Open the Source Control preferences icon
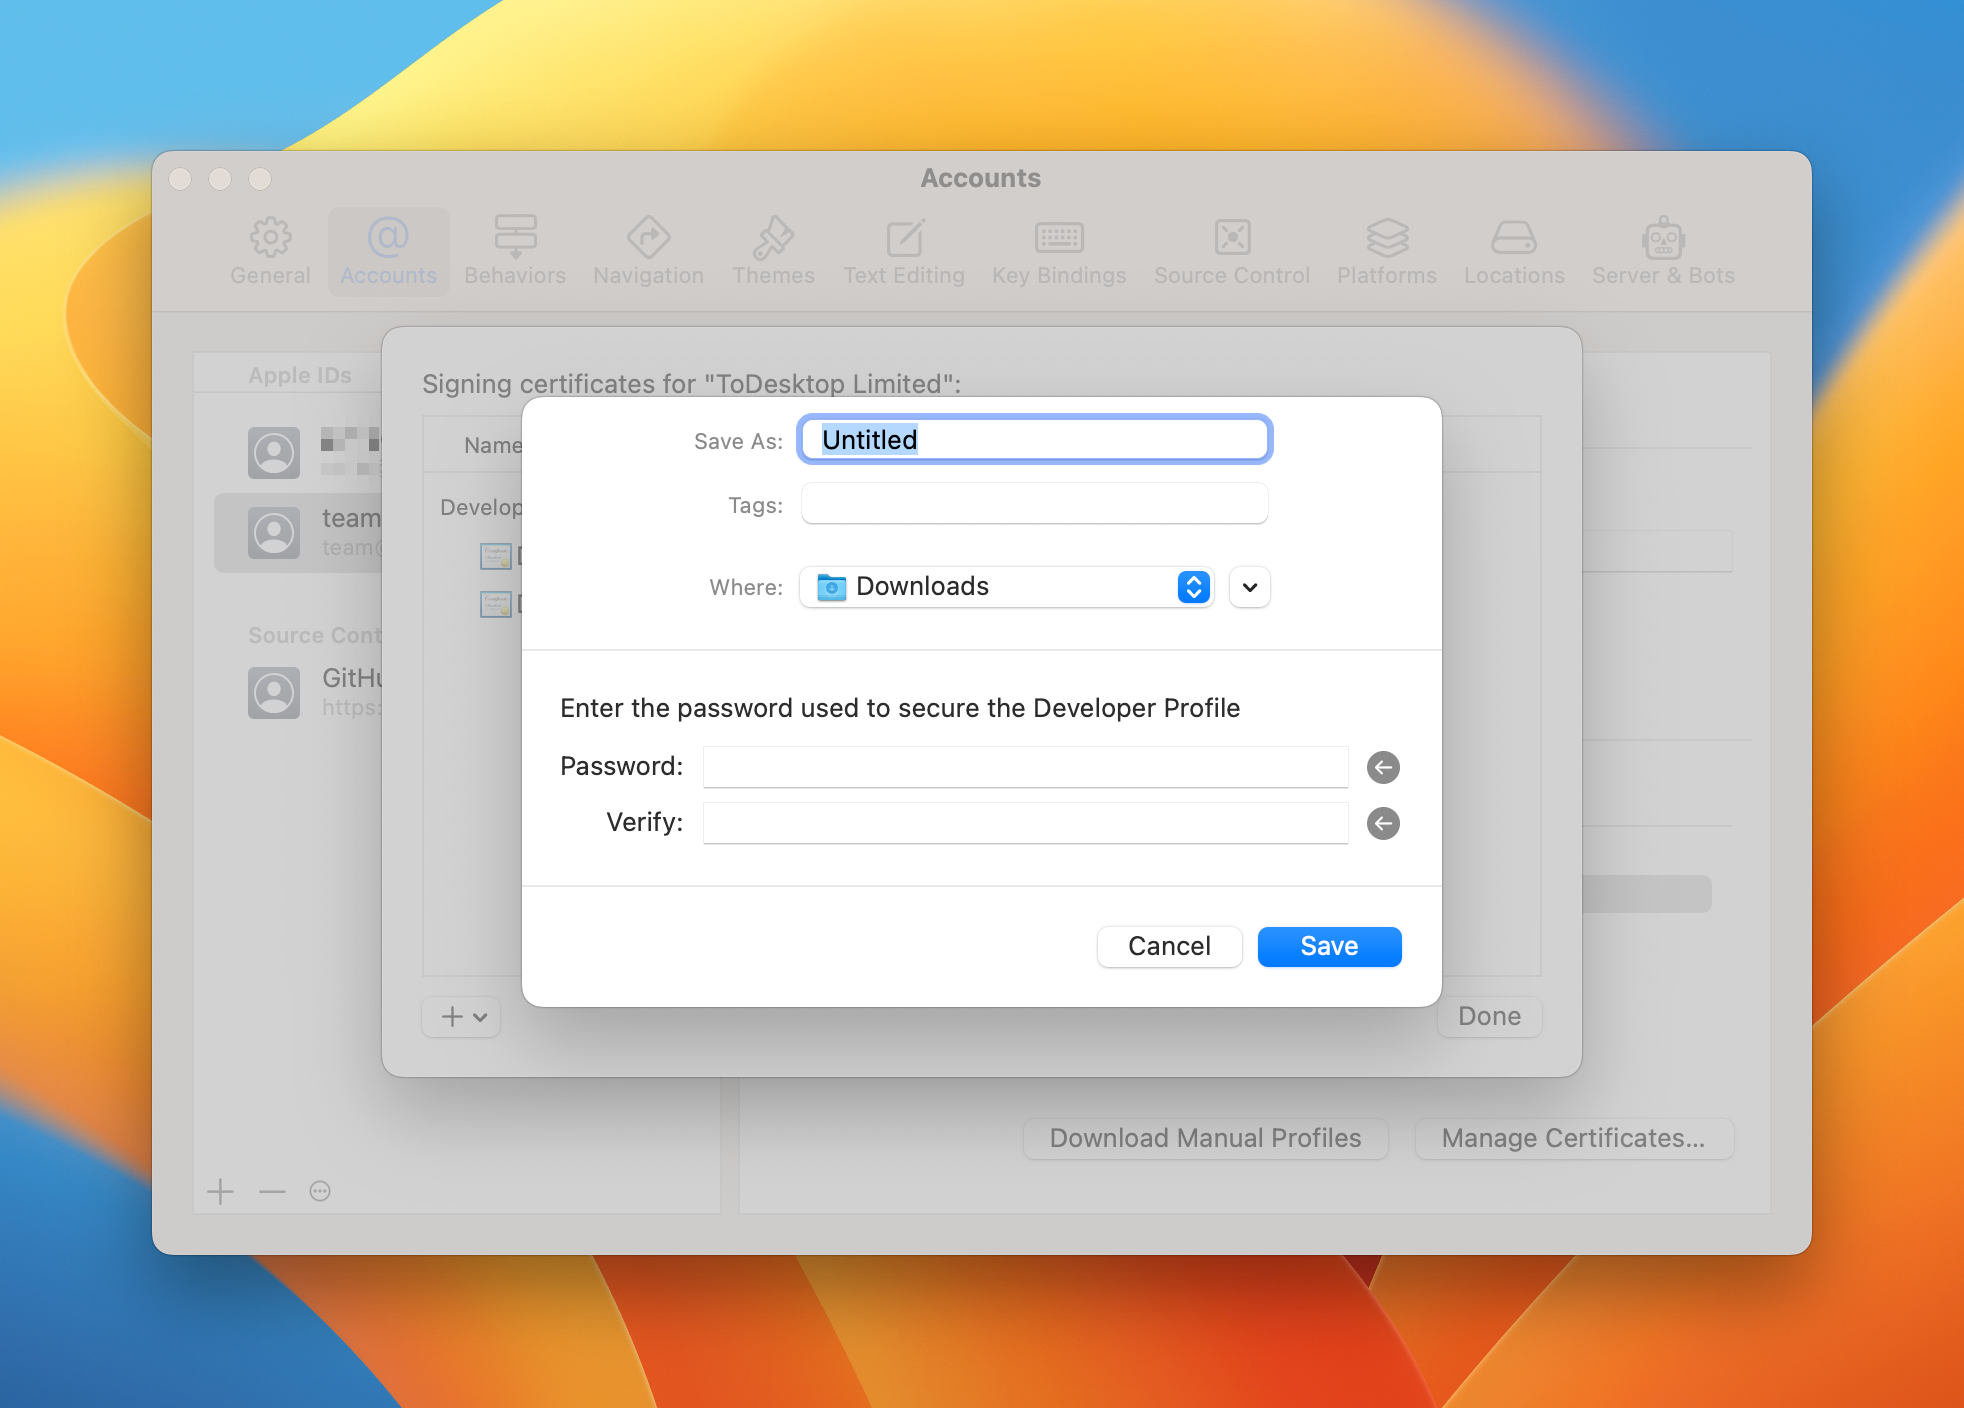Screen dimensions: 1964x1408 click(x=1232, y=238)
